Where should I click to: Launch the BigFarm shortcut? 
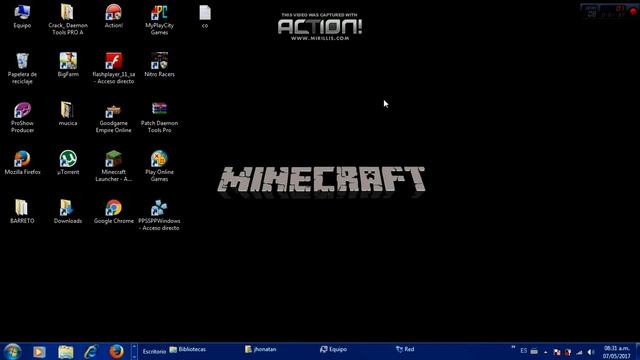pyautogui.click(x=68, y=65)
